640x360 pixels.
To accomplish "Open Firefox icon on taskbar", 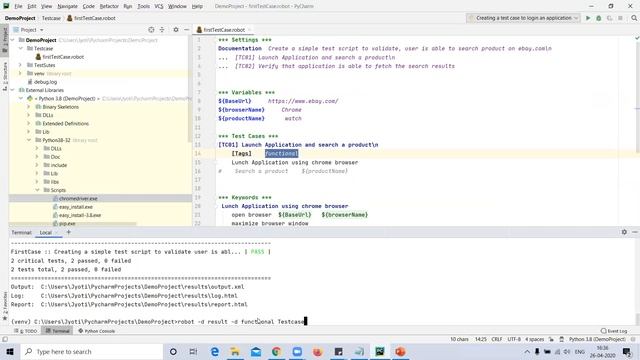I will point(318,351).
